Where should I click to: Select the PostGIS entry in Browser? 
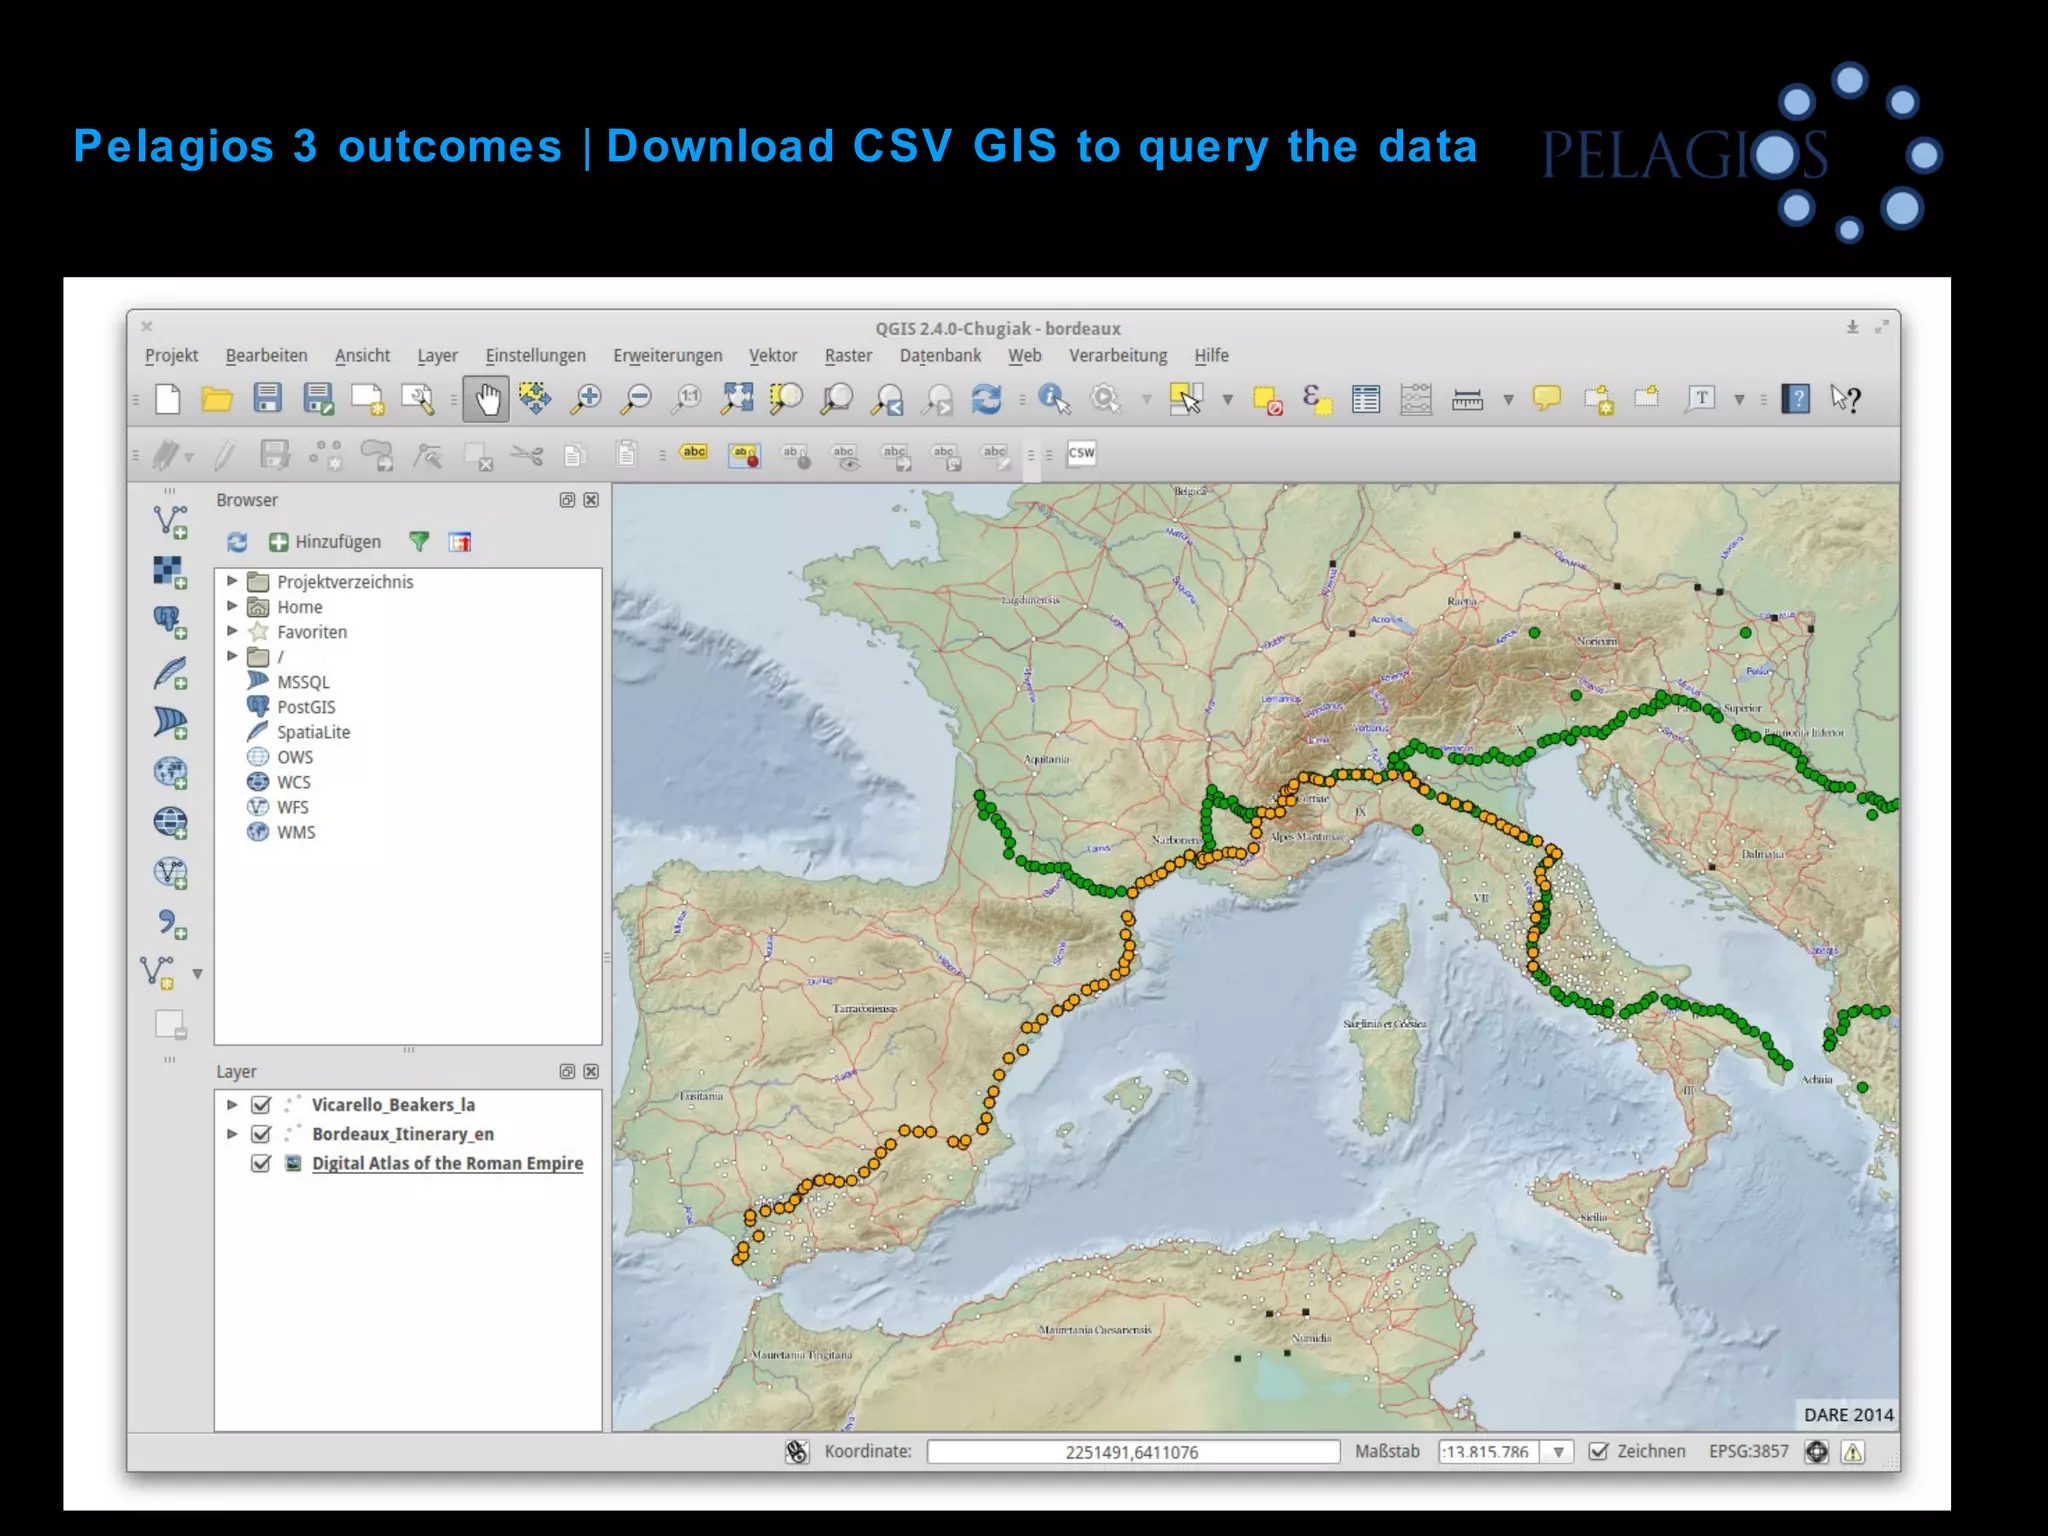(x=306, y=707)
